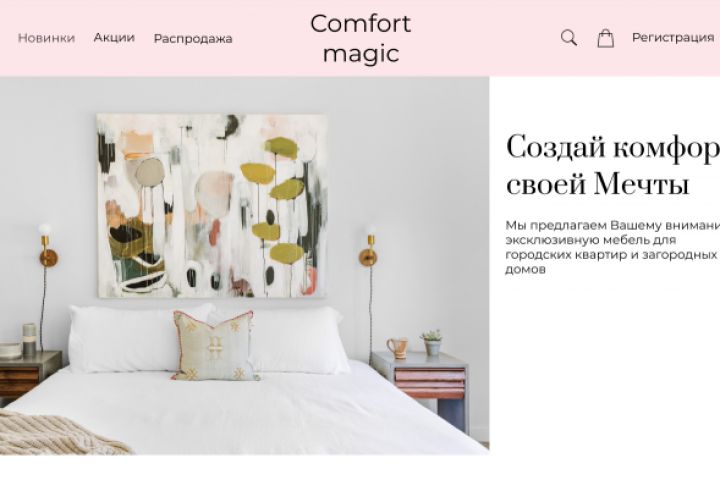The width and height of the screenshot is (720, 480).
Task: Go to the Новинки section
Action: pyautogui.click(x=46, y=38)
